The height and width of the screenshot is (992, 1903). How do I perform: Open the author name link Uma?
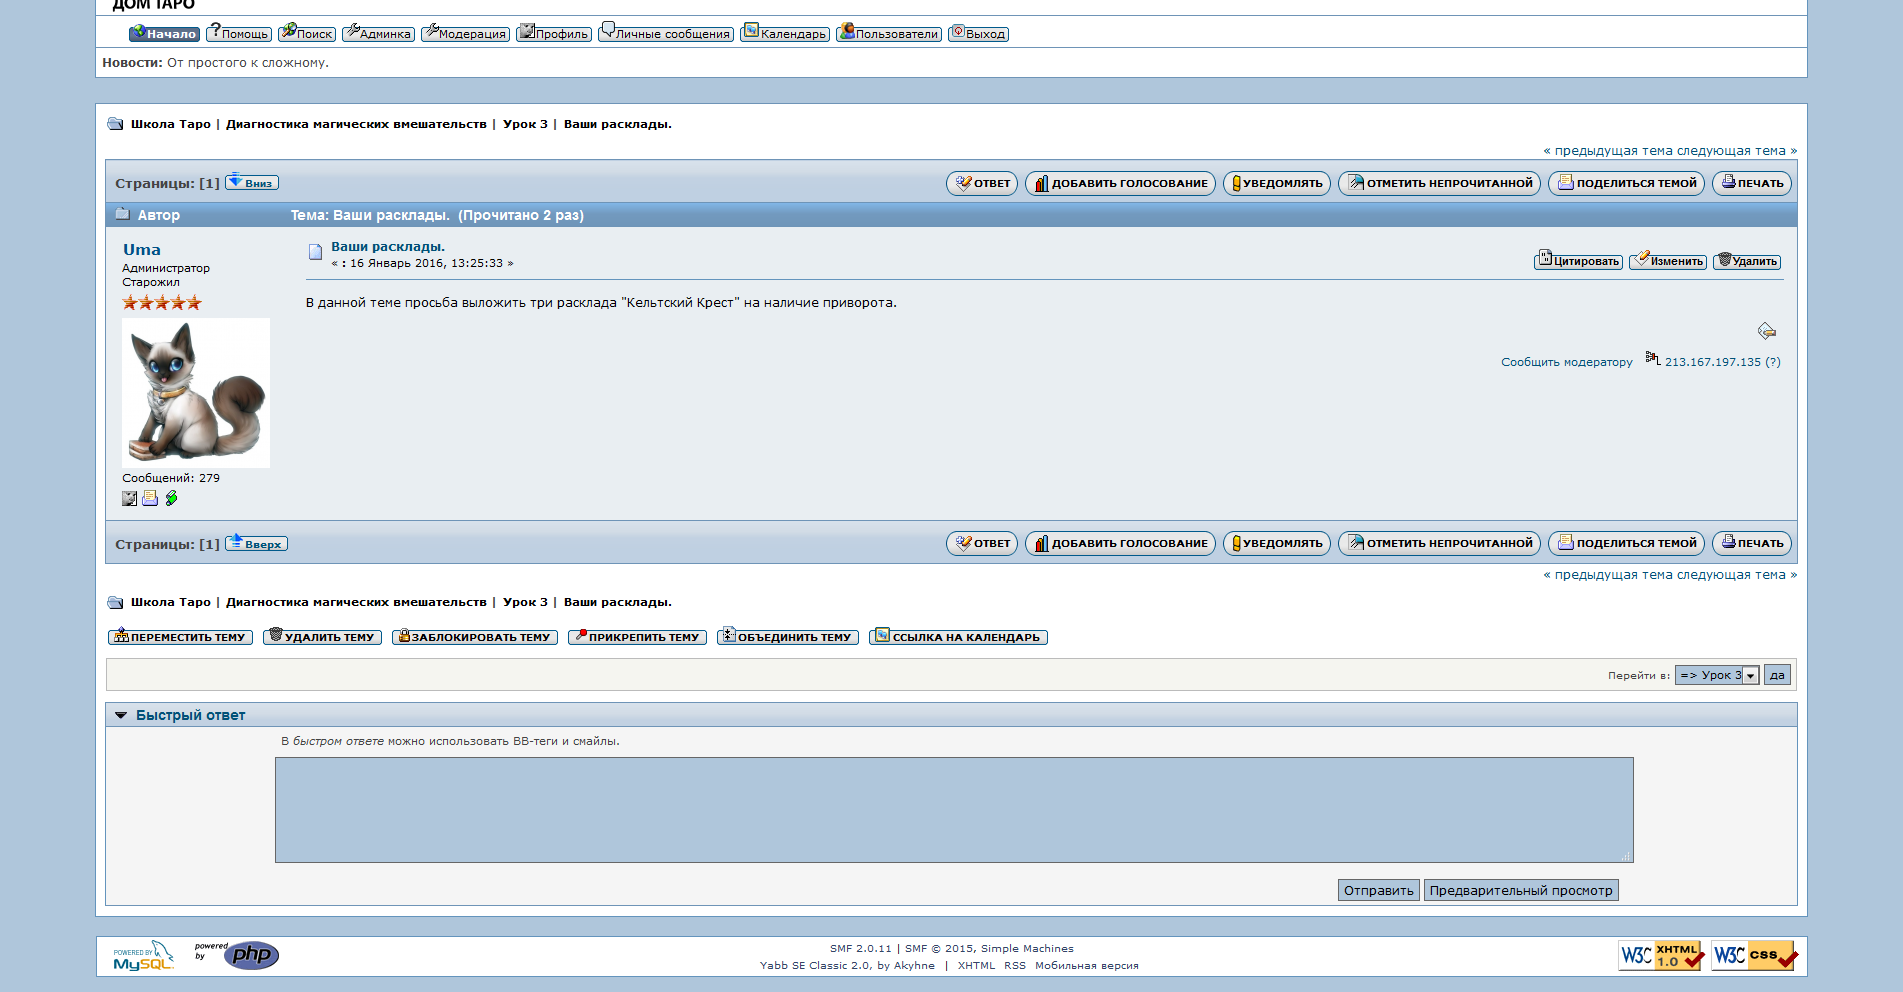142,250
